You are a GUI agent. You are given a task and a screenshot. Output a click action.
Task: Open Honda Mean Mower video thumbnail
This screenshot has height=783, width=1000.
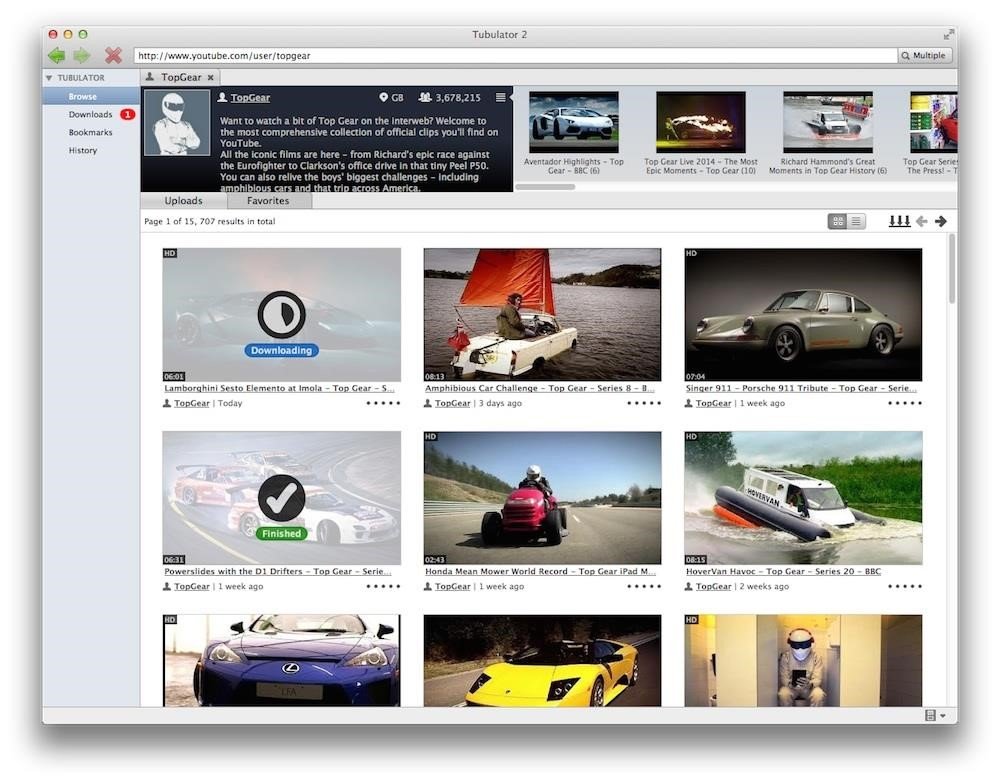point(542,498)
